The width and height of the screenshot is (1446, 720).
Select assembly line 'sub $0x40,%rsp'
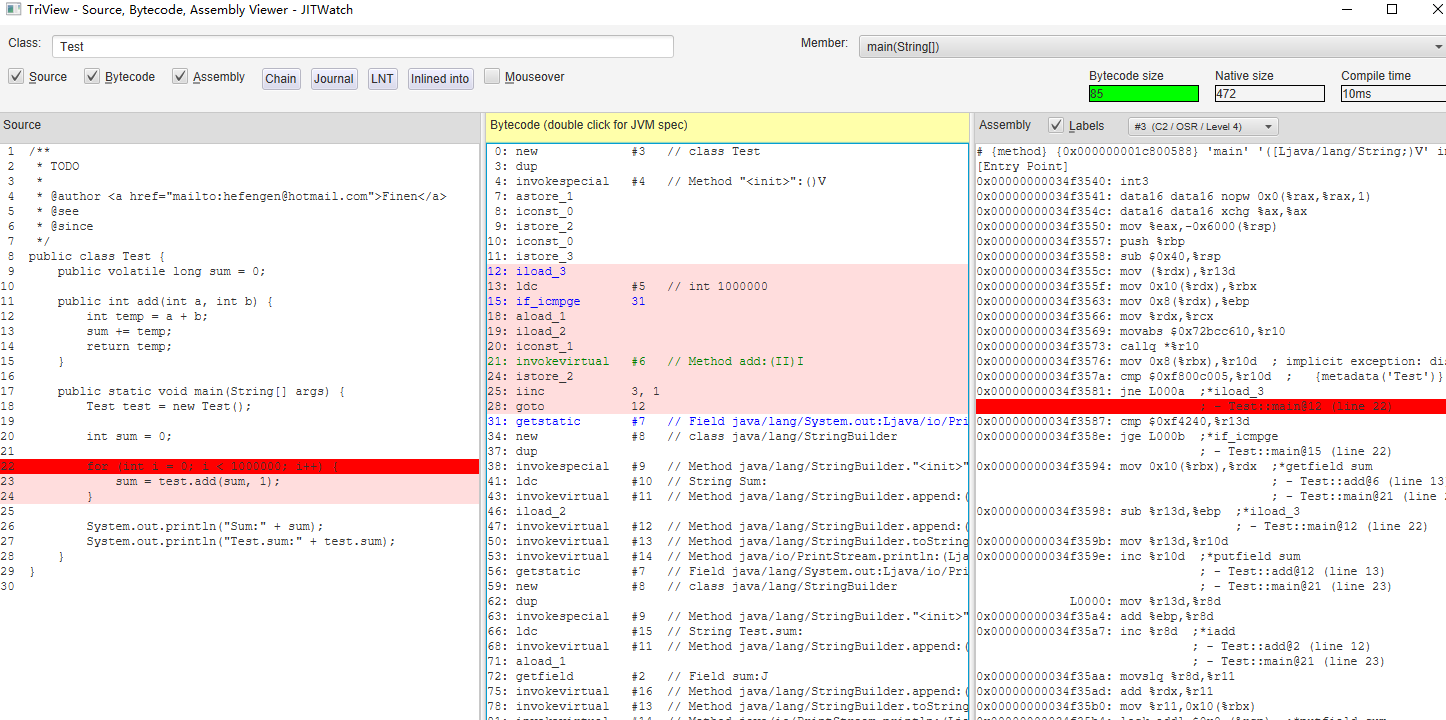[x=1210, y=256]
